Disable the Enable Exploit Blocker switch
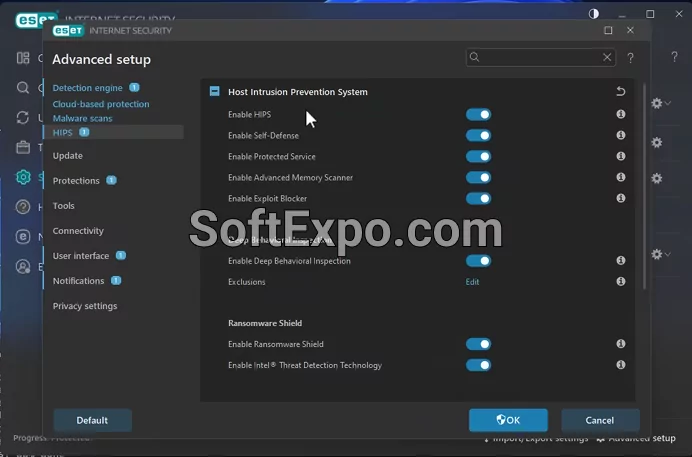Image resolution: width=692 pixels, height=457 pixels. pyautogui.click(x=478, y=199)
